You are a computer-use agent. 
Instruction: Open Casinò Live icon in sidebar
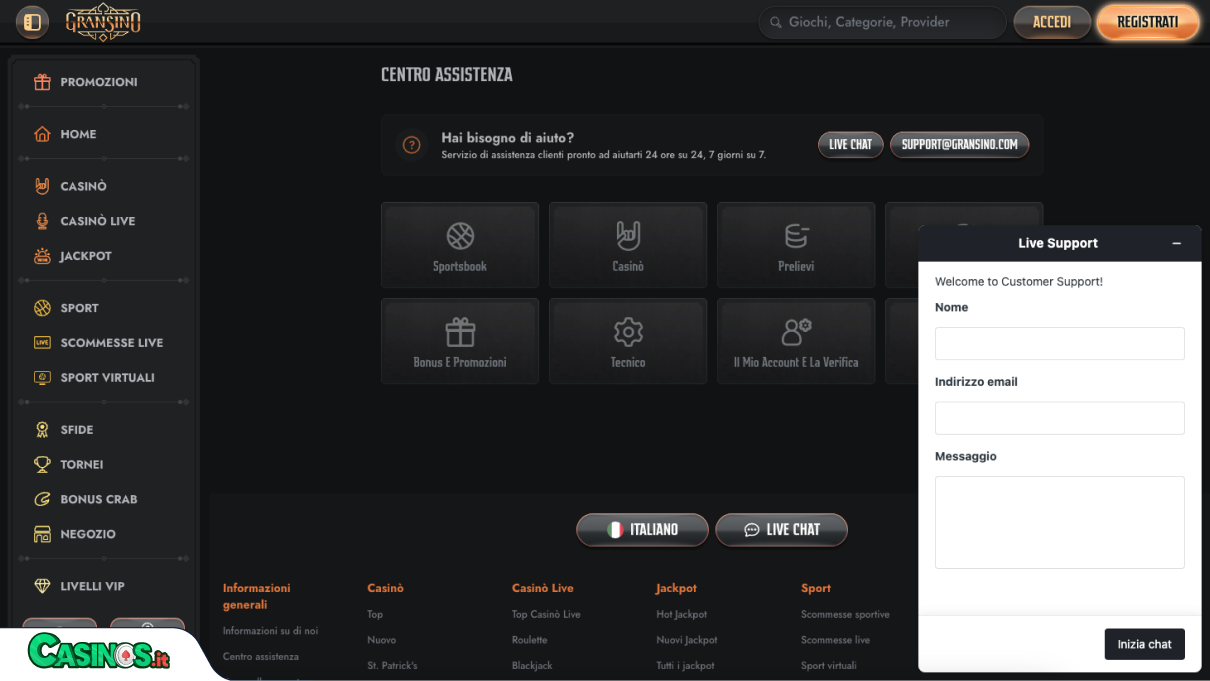click(x=42, y=221)
